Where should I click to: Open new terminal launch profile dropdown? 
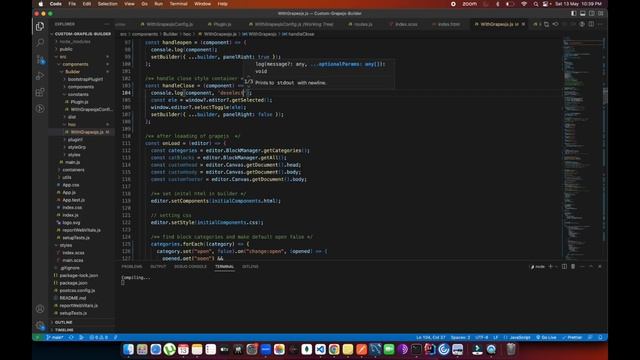pyautogui.click(x=556, y=267)
